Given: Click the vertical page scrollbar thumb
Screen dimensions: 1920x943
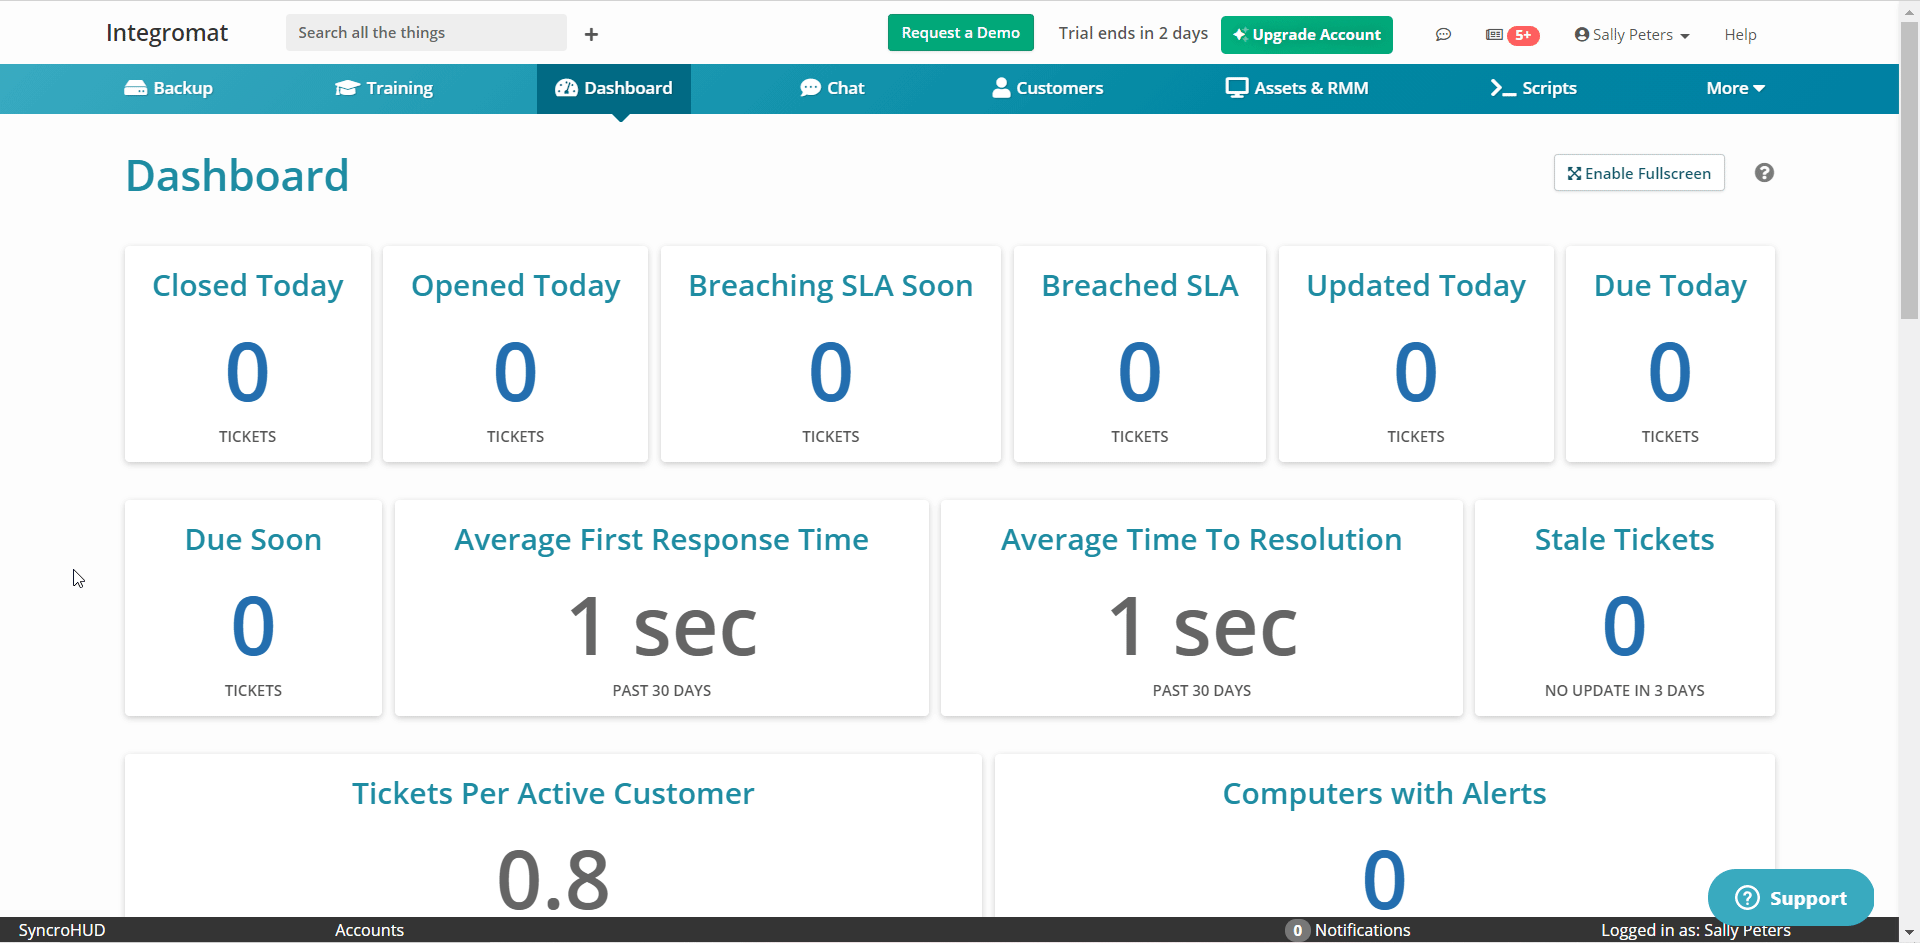Looking at the screenshot, I should (x=1909, y=170).
